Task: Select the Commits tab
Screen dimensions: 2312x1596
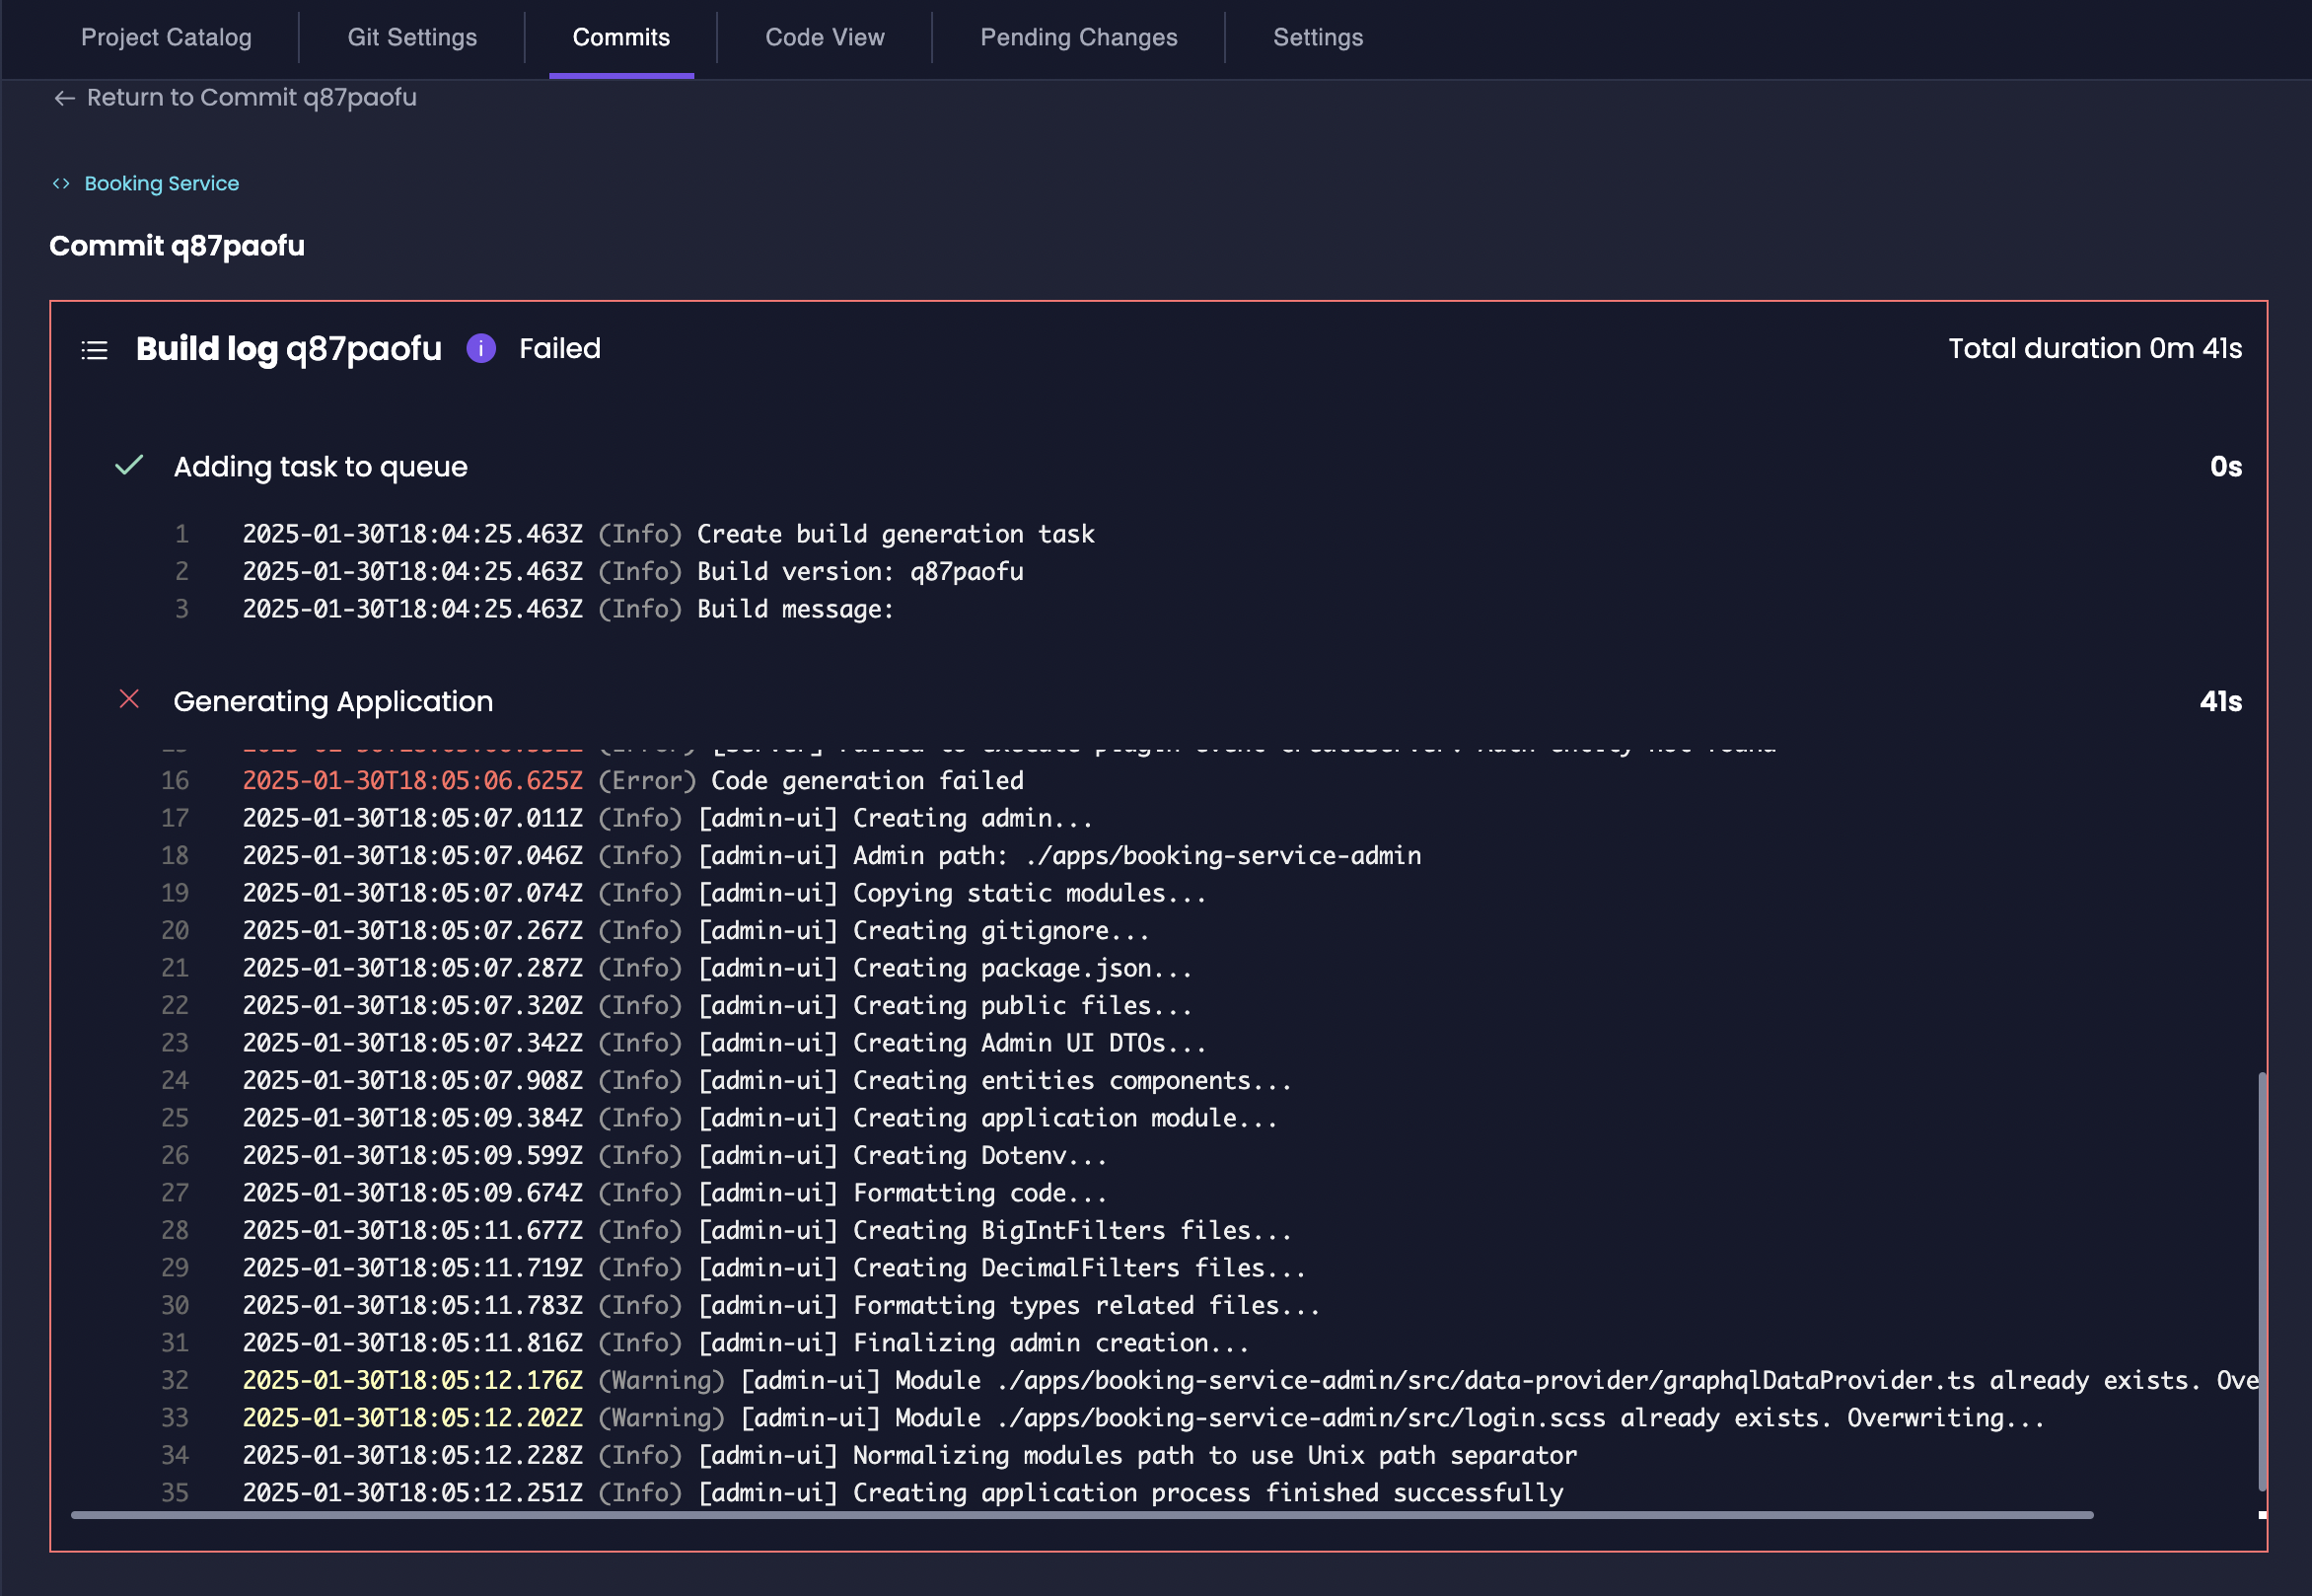Action: pos(621,38)
